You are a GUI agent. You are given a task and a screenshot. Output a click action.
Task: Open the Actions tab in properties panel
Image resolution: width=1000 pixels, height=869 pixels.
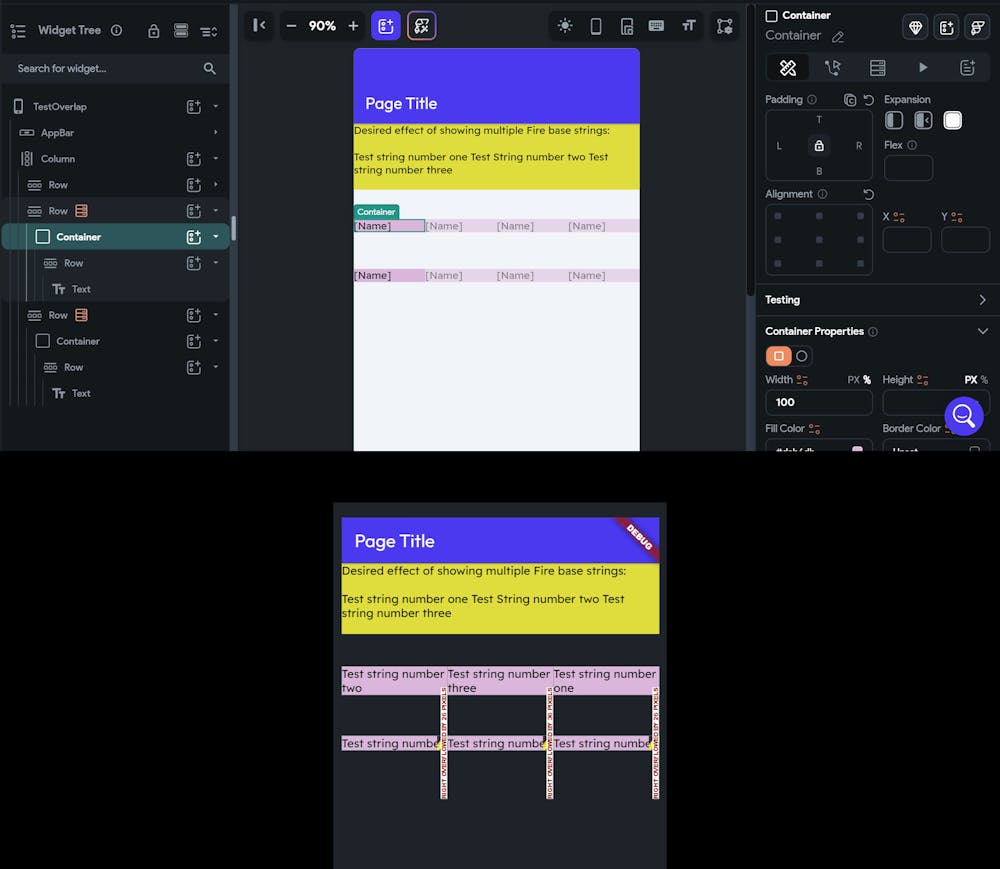(832, 68)
